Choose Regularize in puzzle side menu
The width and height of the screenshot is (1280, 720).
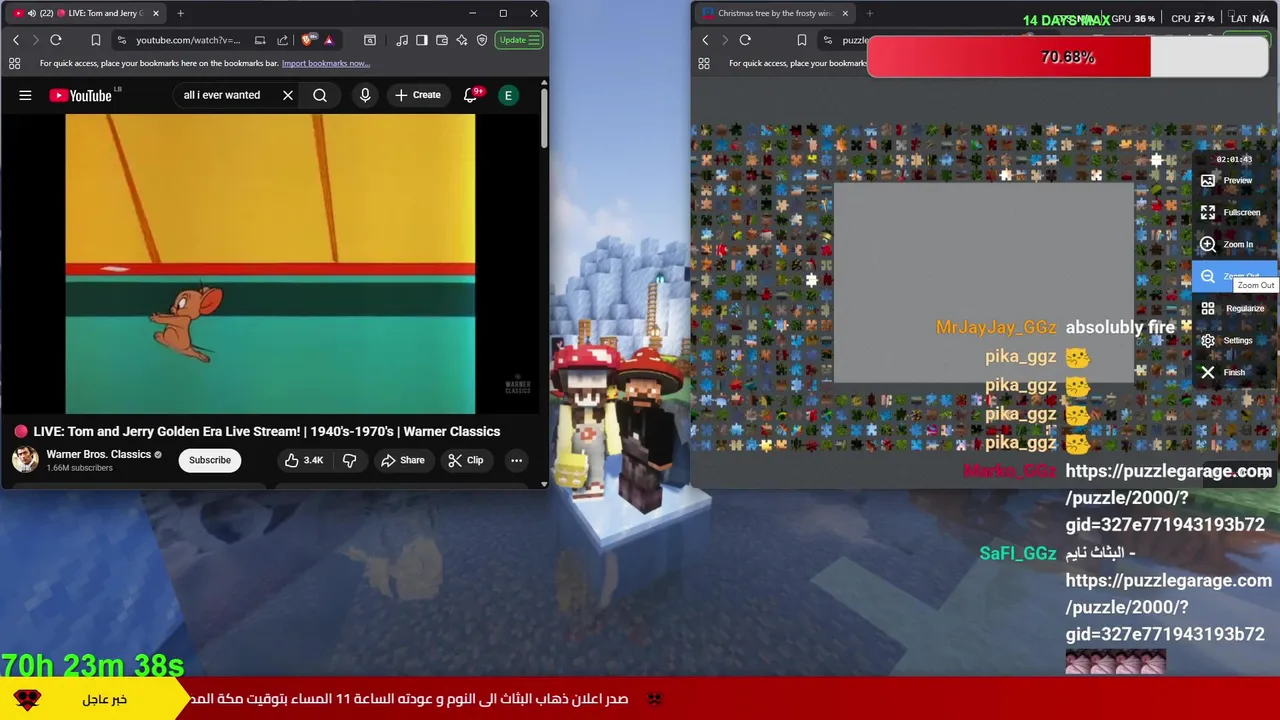tap(1235, 308)
